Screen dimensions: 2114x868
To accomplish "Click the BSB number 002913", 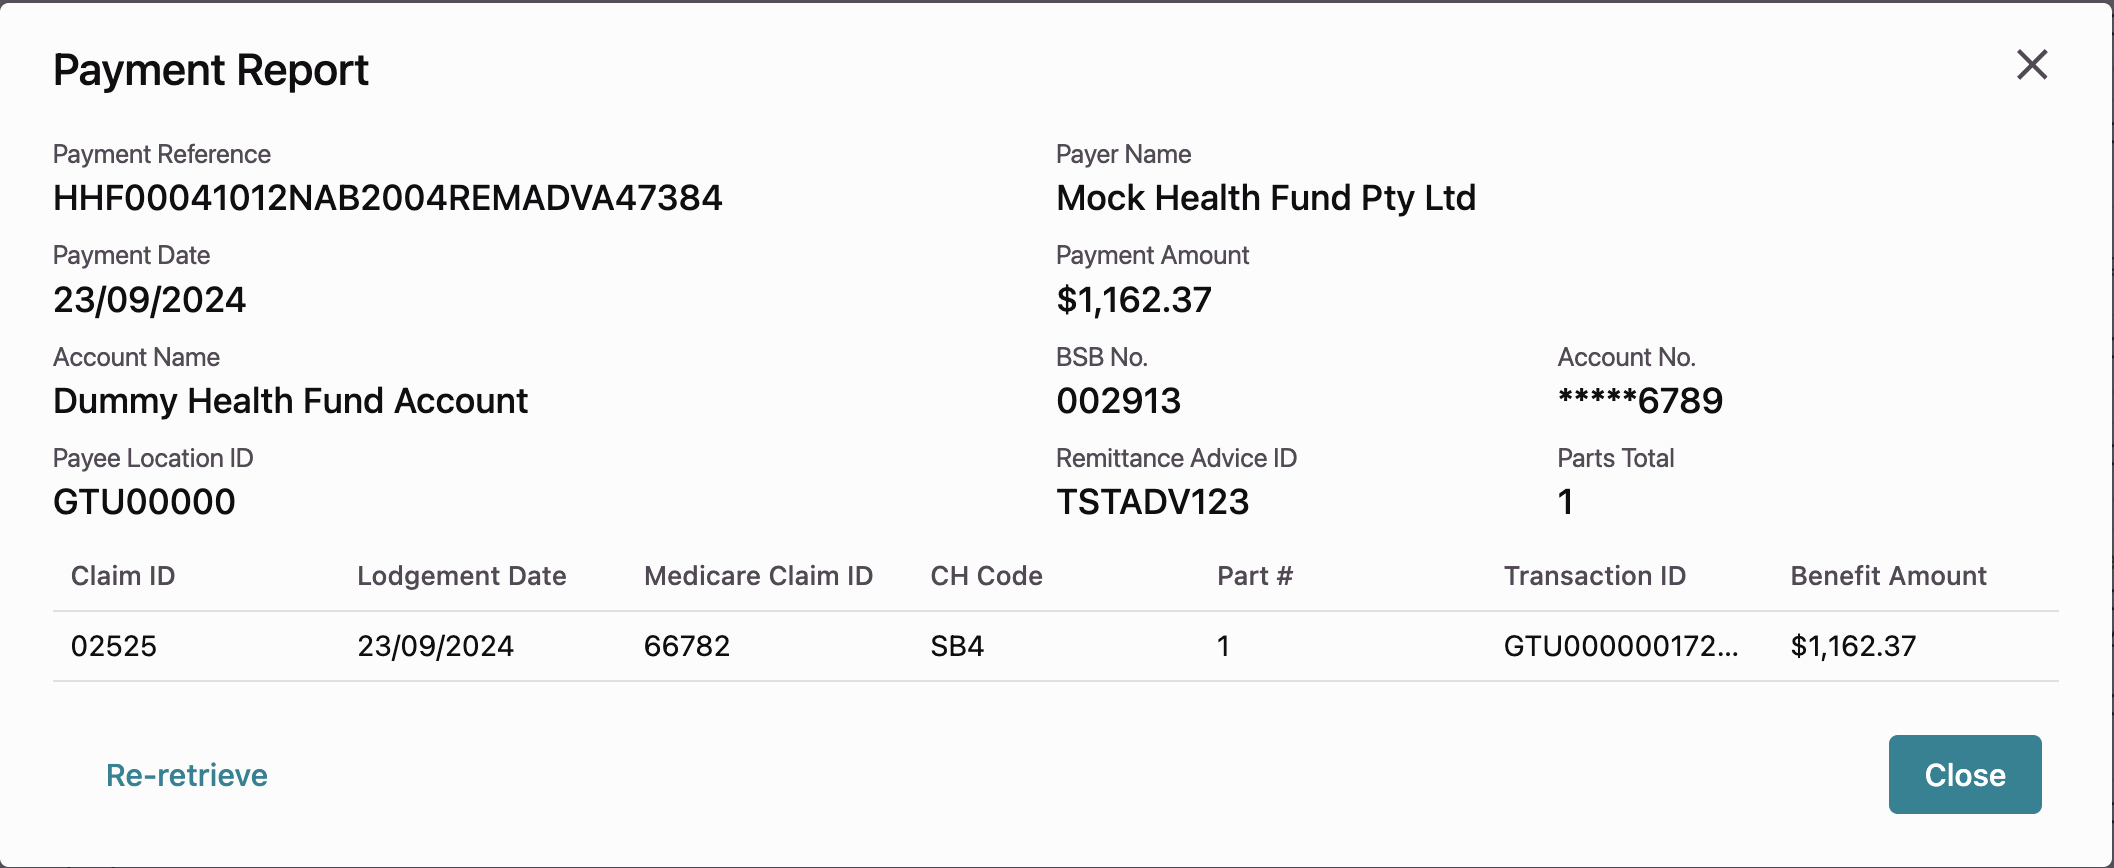I will pyautogui.click(x=1118, y=401).
